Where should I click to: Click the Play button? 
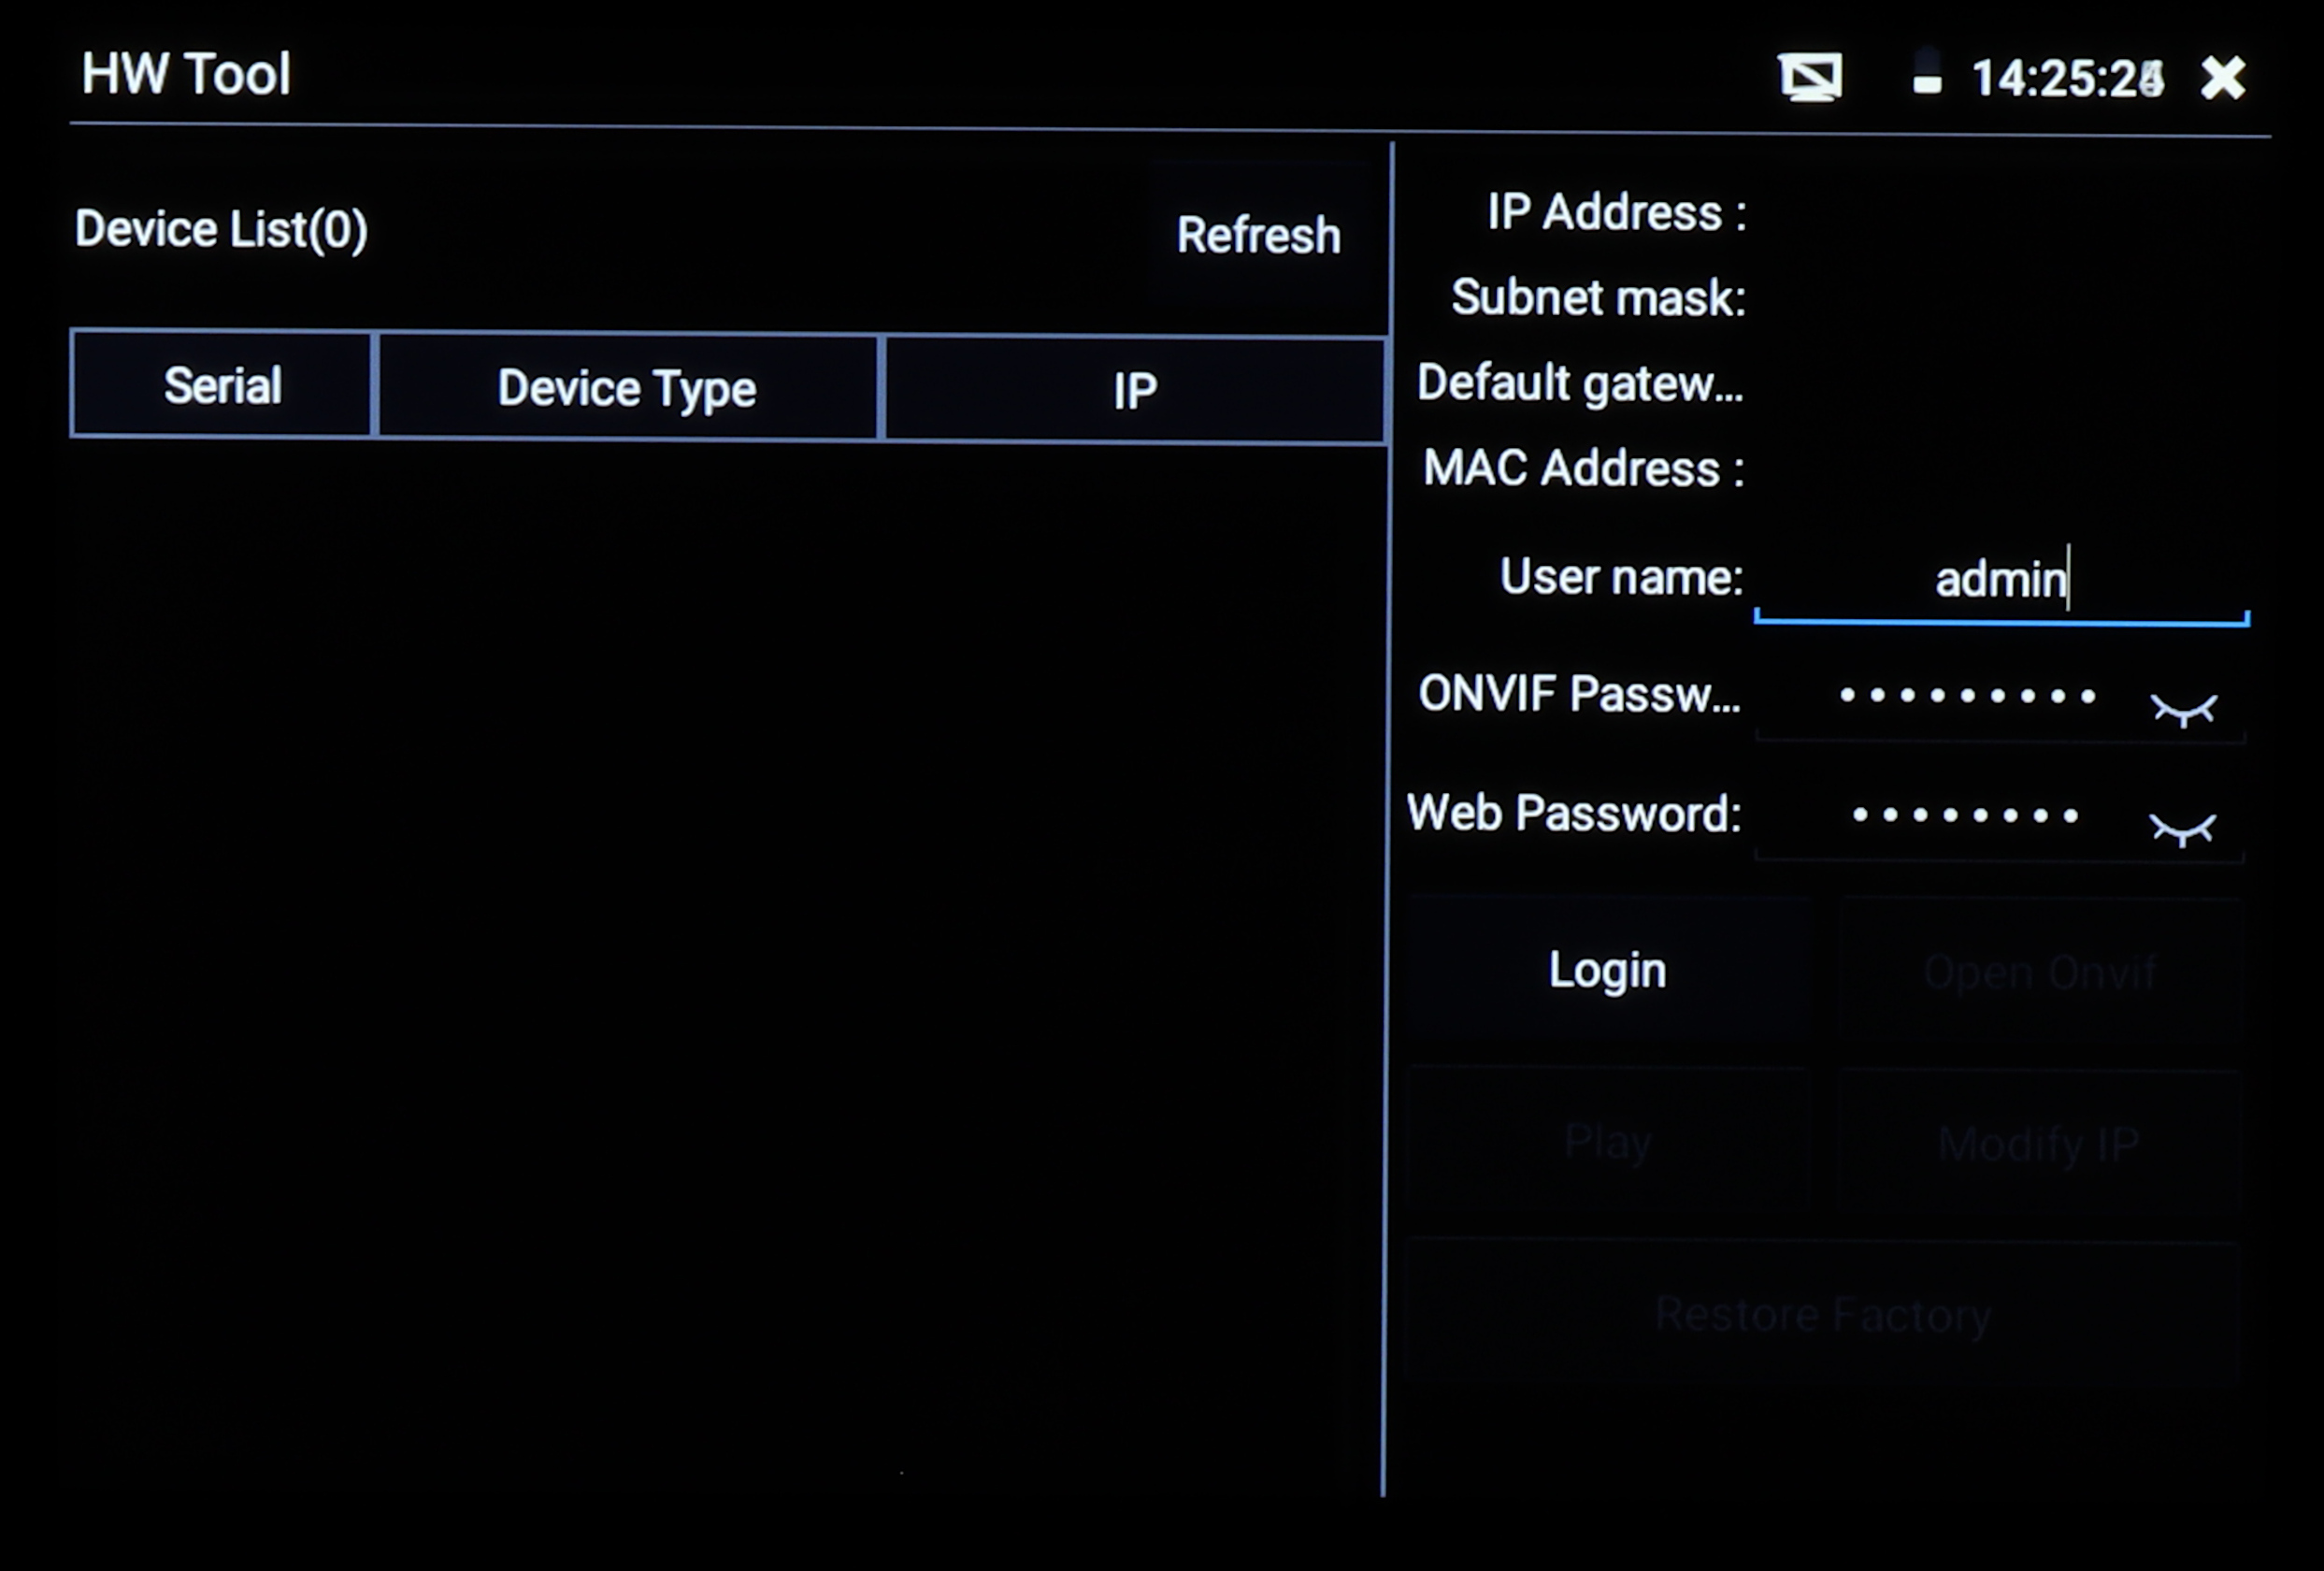pyautogui.click(x=1607, y=1141)
